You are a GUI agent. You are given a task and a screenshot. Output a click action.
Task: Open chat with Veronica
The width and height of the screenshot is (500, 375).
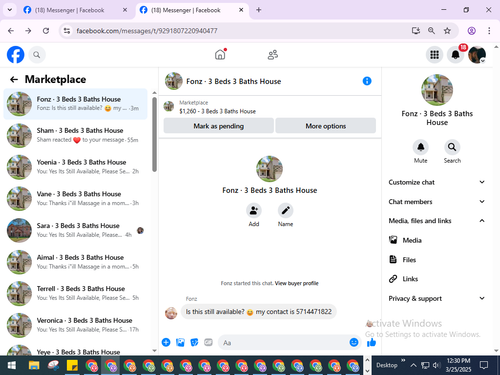(x=75, y=325)
